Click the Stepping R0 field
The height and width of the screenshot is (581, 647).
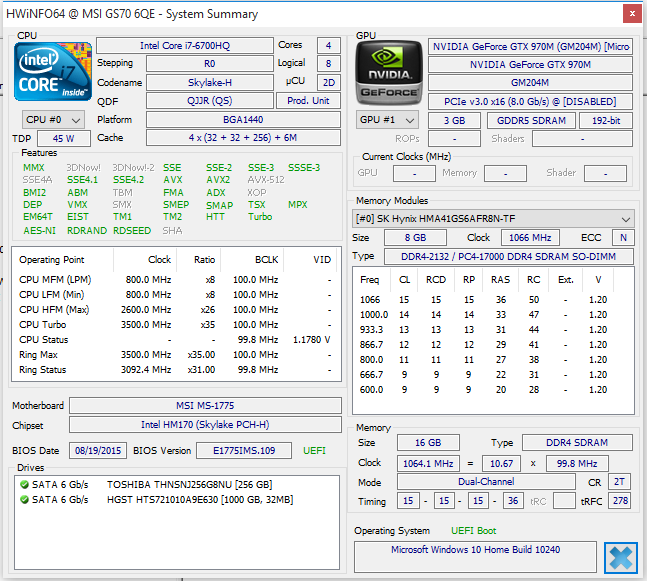[210, 64]
